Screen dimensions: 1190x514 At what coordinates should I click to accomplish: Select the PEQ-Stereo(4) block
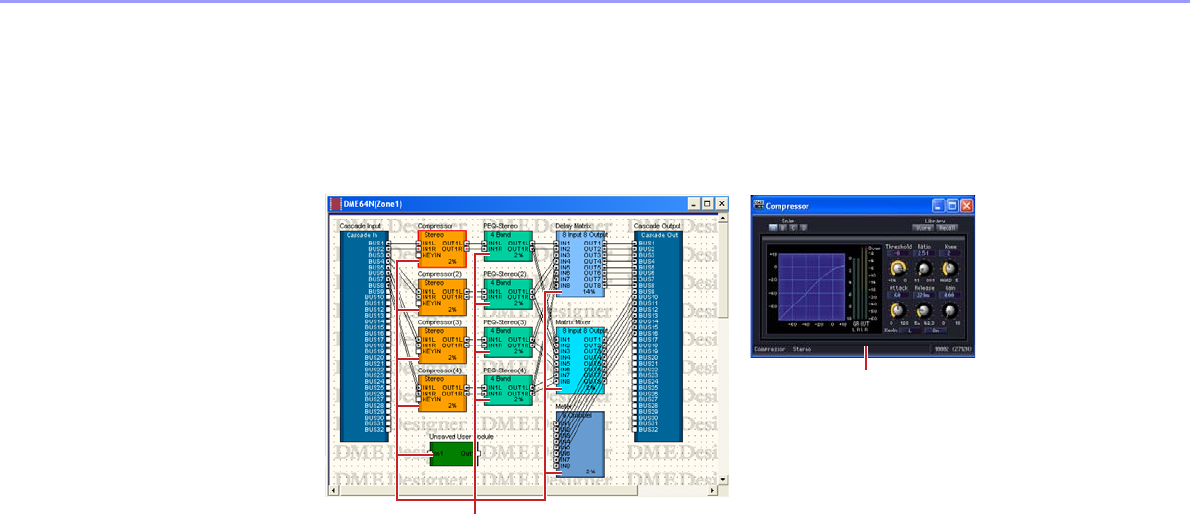click(x=508, y=390)
